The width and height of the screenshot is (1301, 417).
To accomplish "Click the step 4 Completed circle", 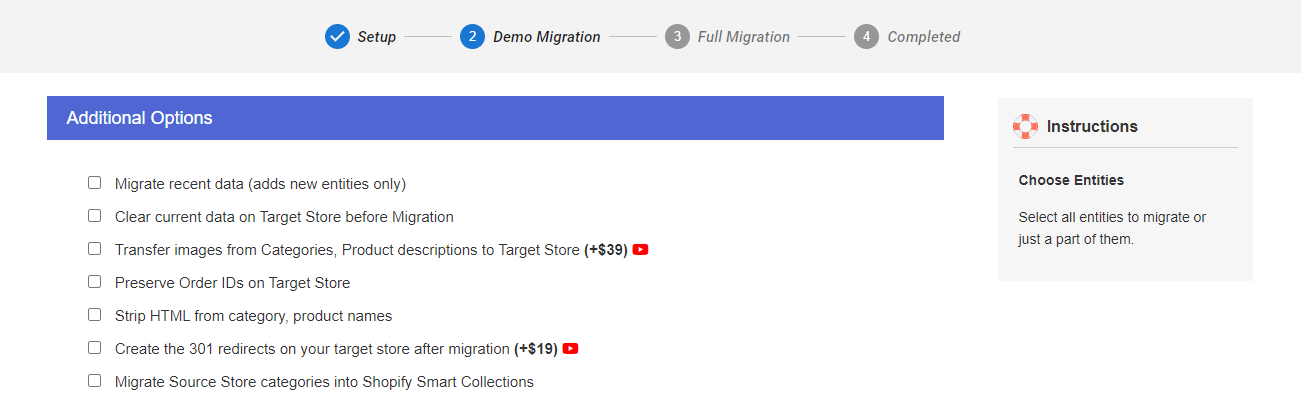I will 866,37.
